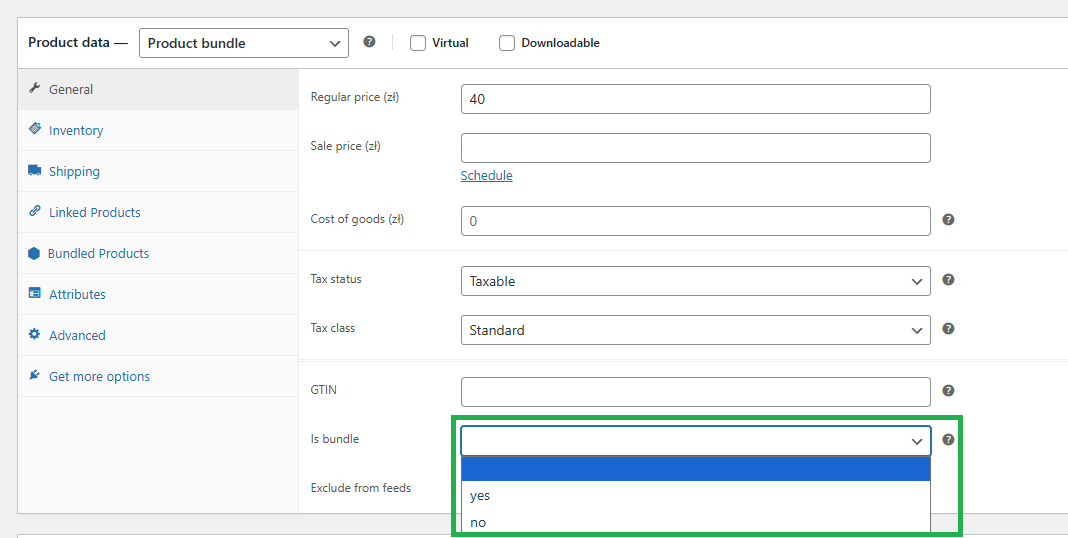The image size is (1068, 538).
Task: Click the wrench icon beside General
Action: pyautogui.click(x=35, y=89)
